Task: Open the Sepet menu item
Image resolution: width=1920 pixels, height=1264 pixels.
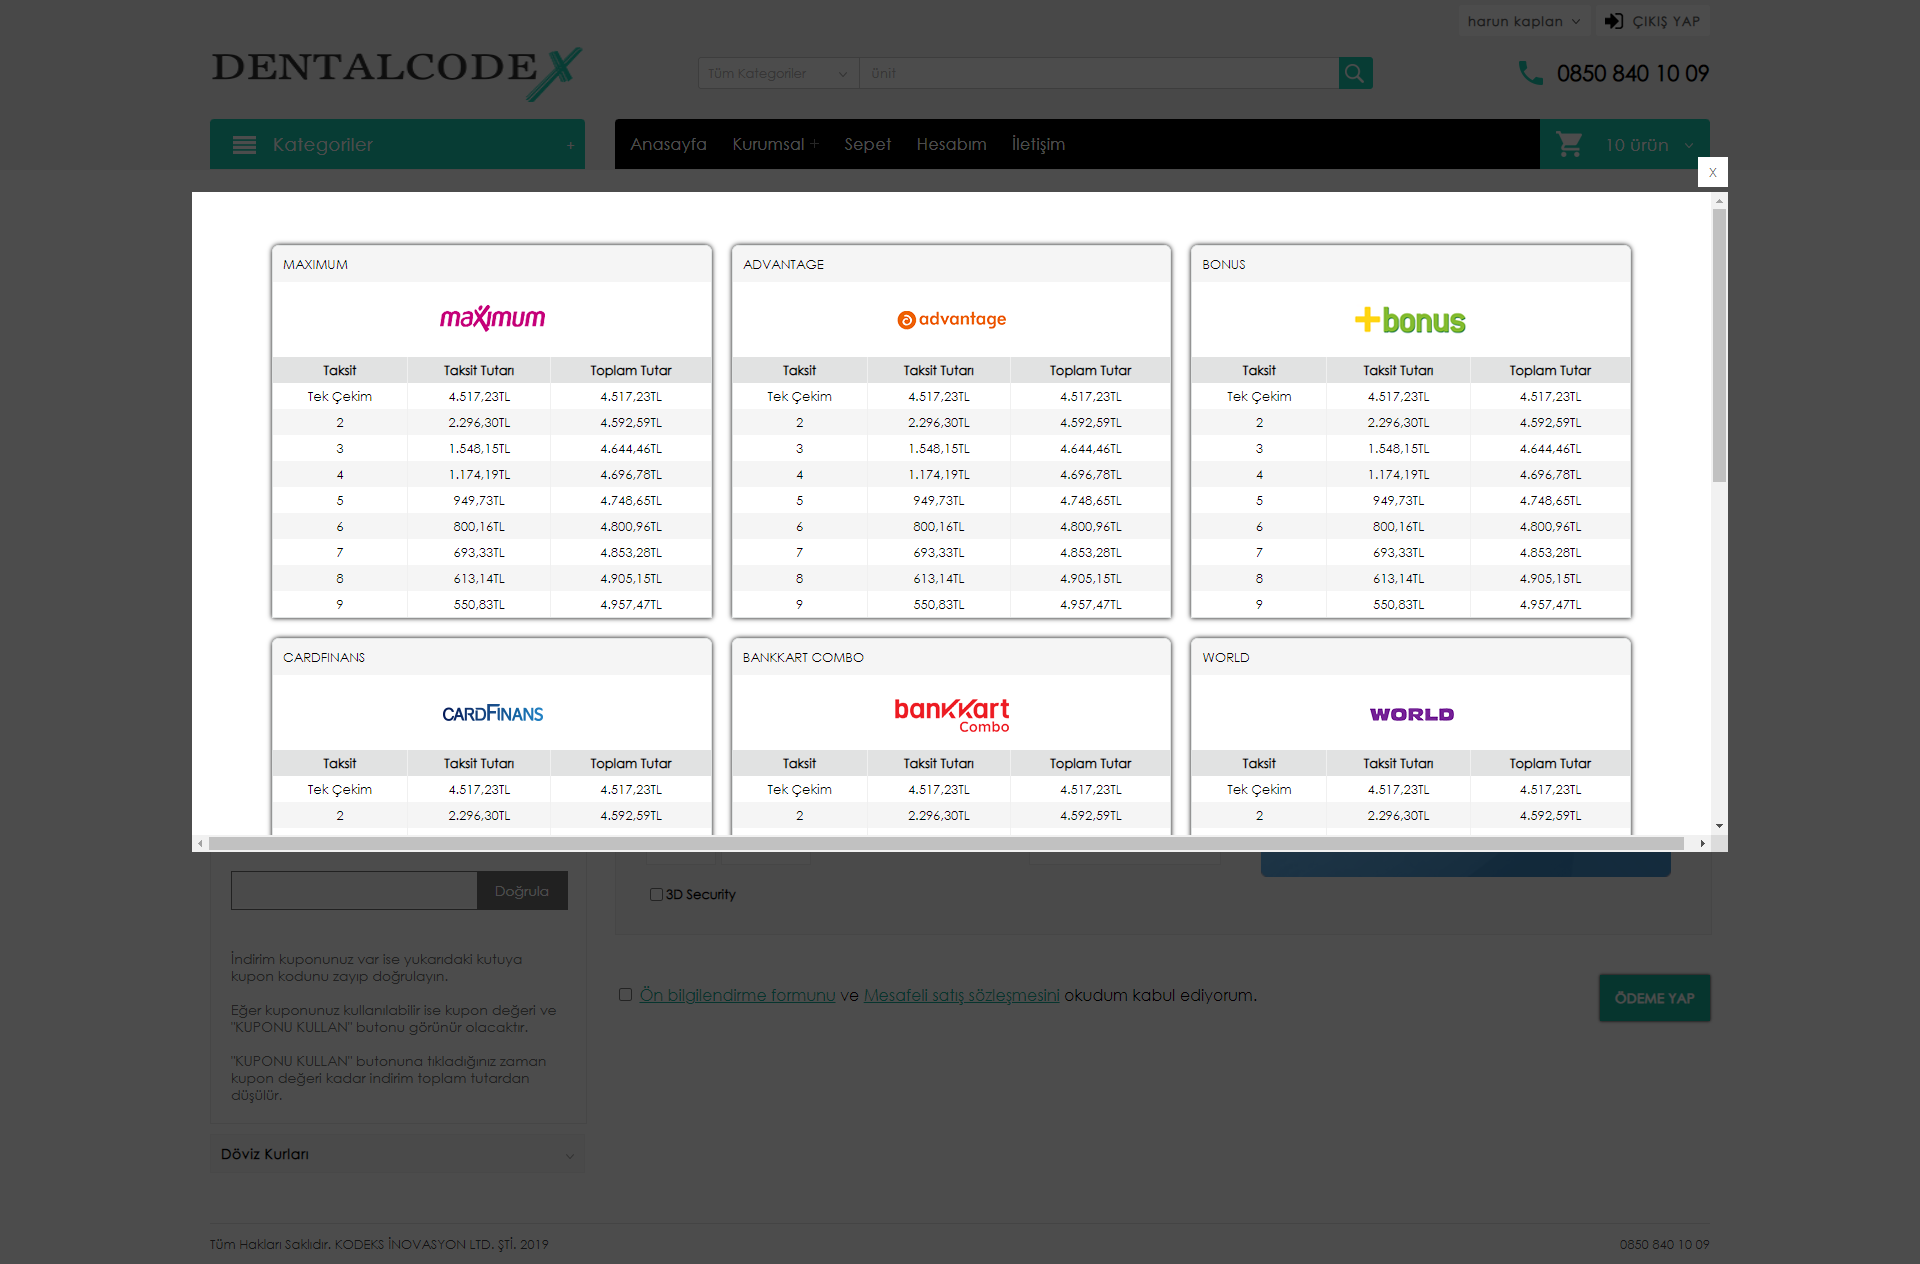Action: click(x=867, y=144)
